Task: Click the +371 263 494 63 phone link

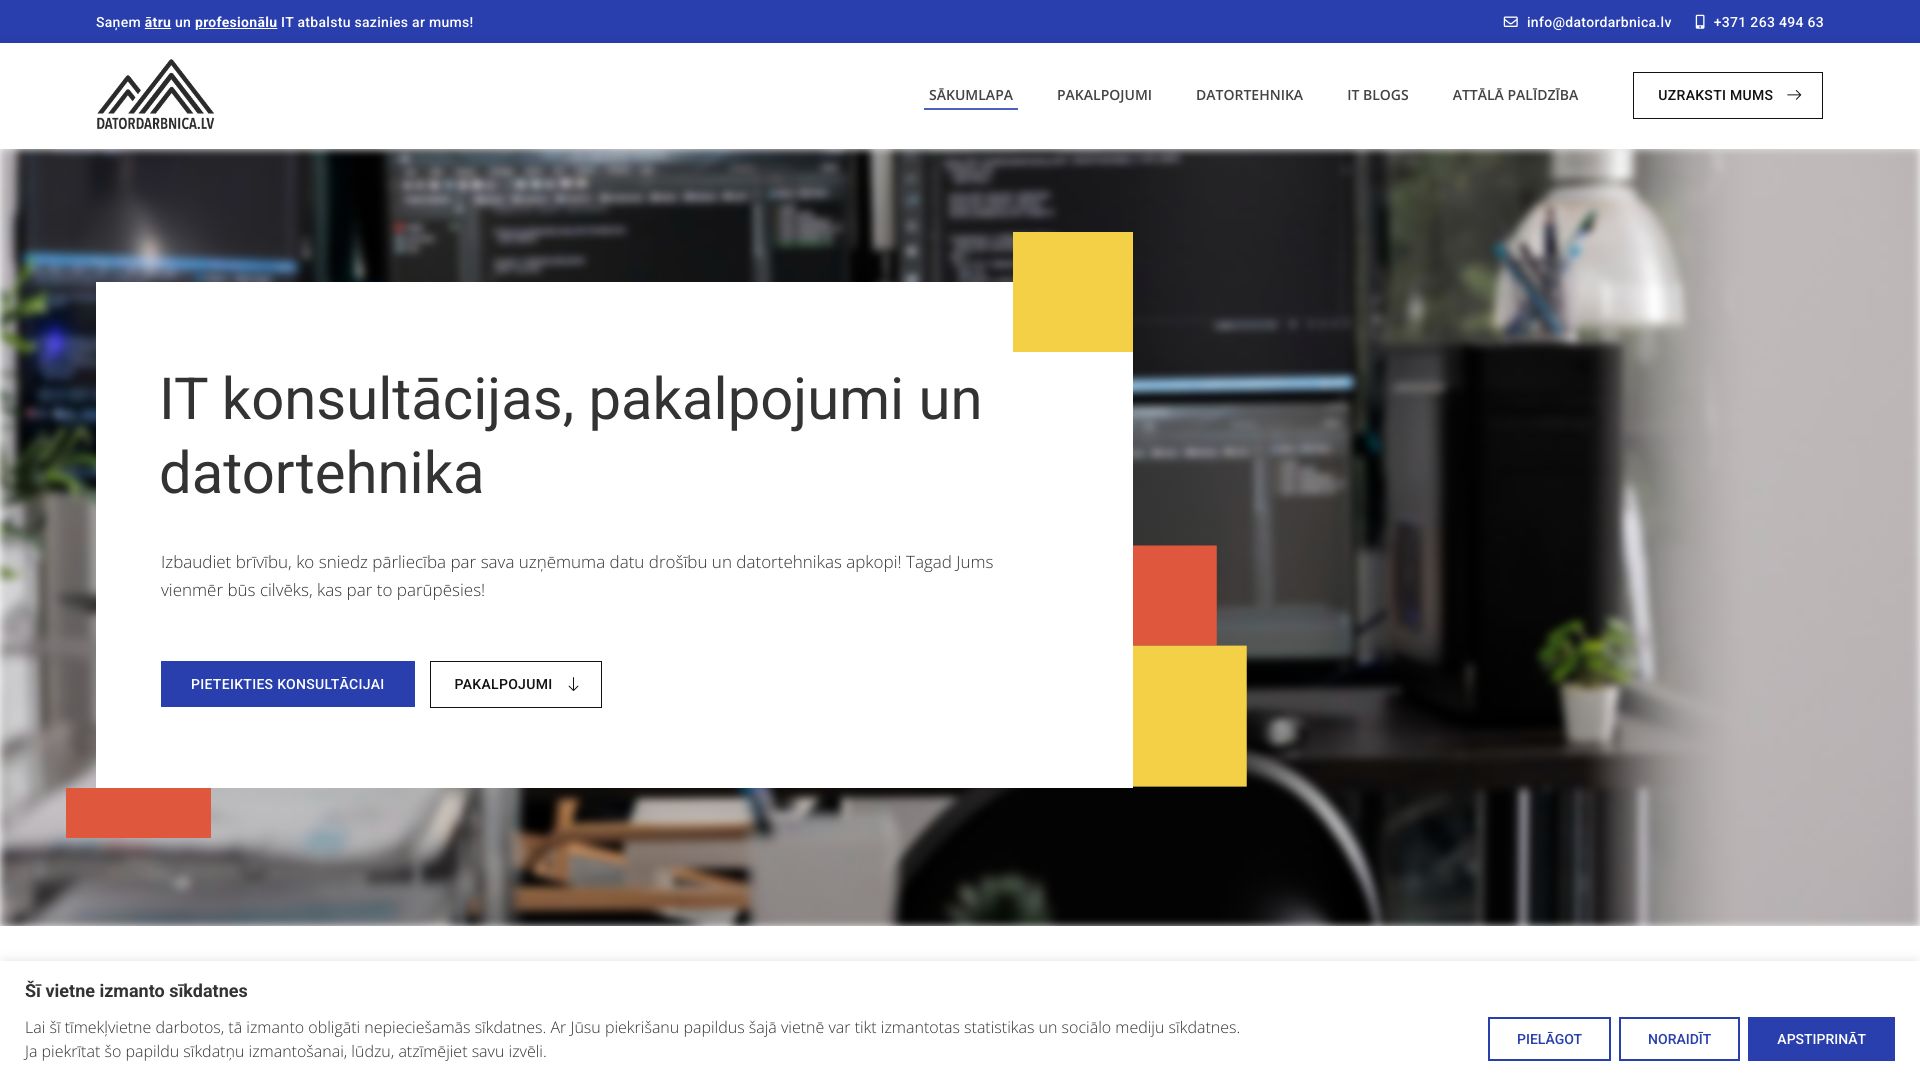Action: click(1767, 22)
